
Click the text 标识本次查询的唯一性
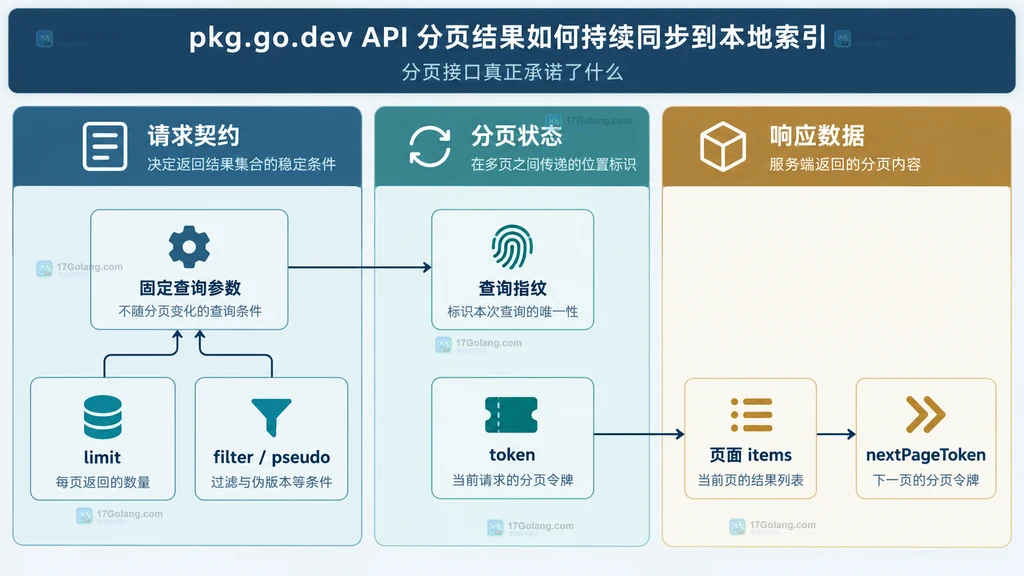[513, 312]
